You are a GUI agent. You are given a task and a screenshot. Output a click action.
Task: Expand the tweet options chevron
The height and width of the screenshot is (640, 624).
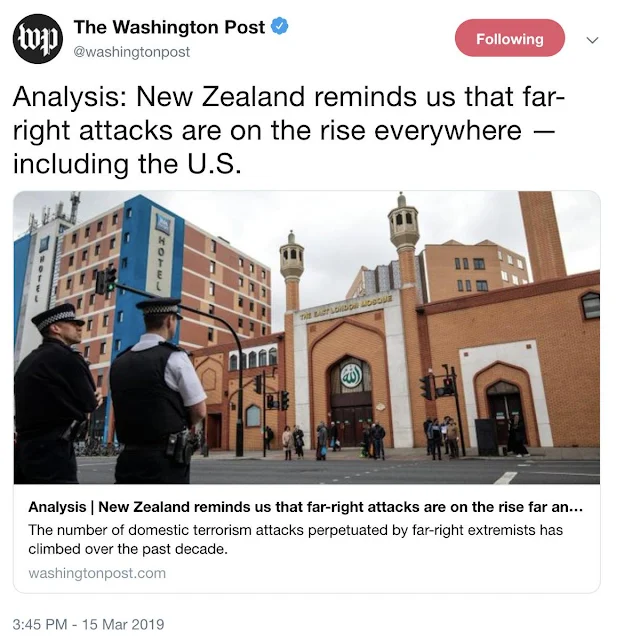(592, 40)
